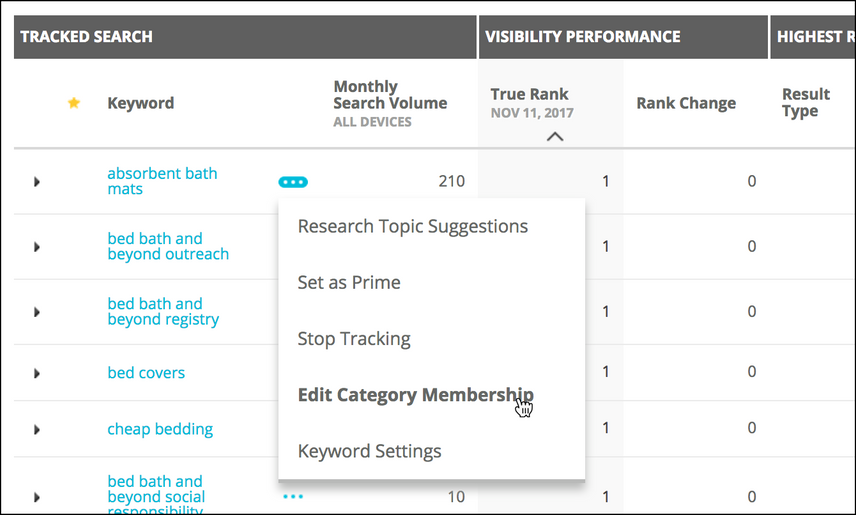Click the options dots for absorbent bath mats
Viewport: 856px width, 515px height.
(x=293, y=182)
